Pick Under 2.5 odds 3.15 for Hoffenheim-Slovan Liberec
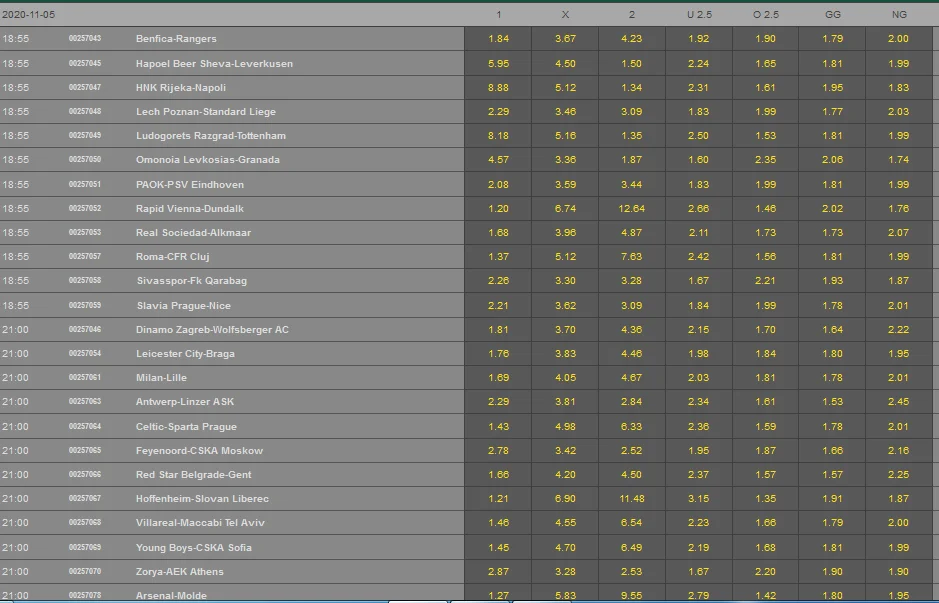 698,499
